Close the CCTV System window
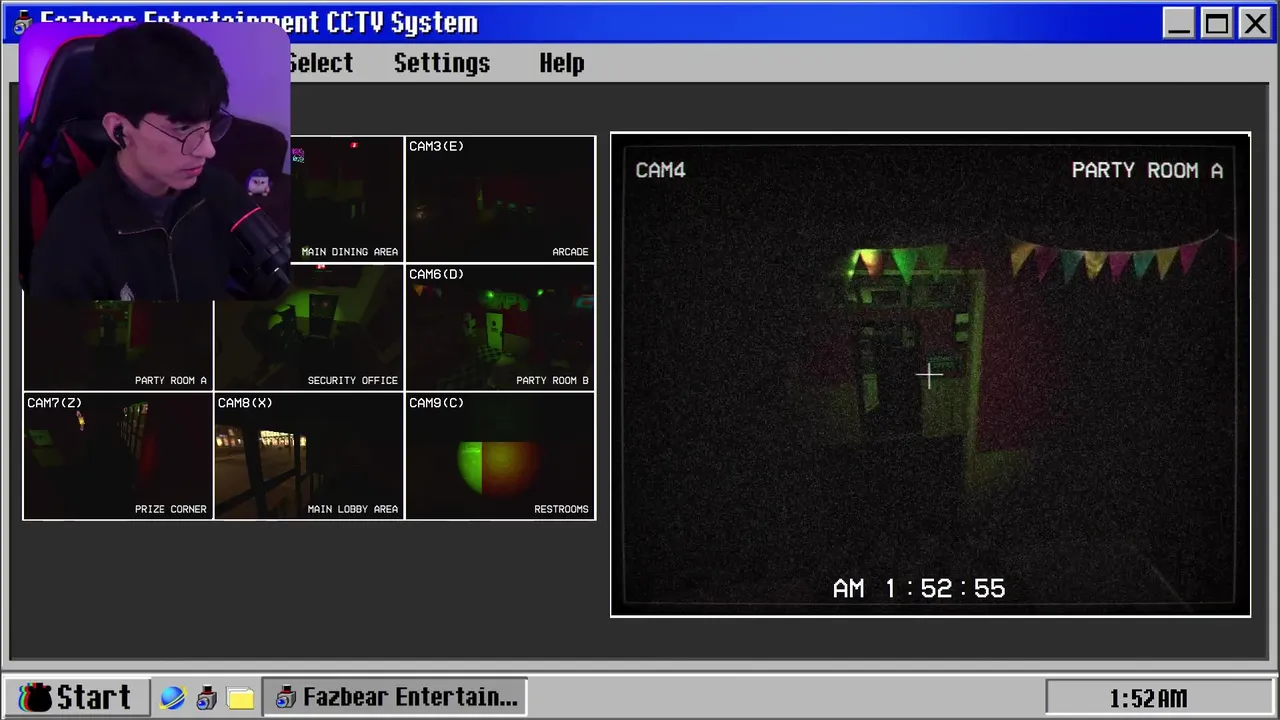Image resolution: width=1280 pixels, height=720 pixels. point(1254,23)
